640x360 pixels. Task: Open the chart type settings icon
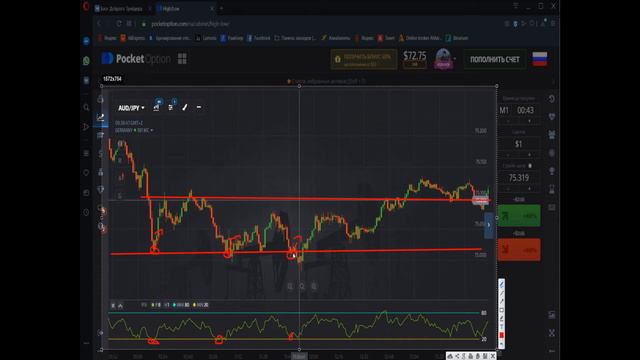point(156,107)
